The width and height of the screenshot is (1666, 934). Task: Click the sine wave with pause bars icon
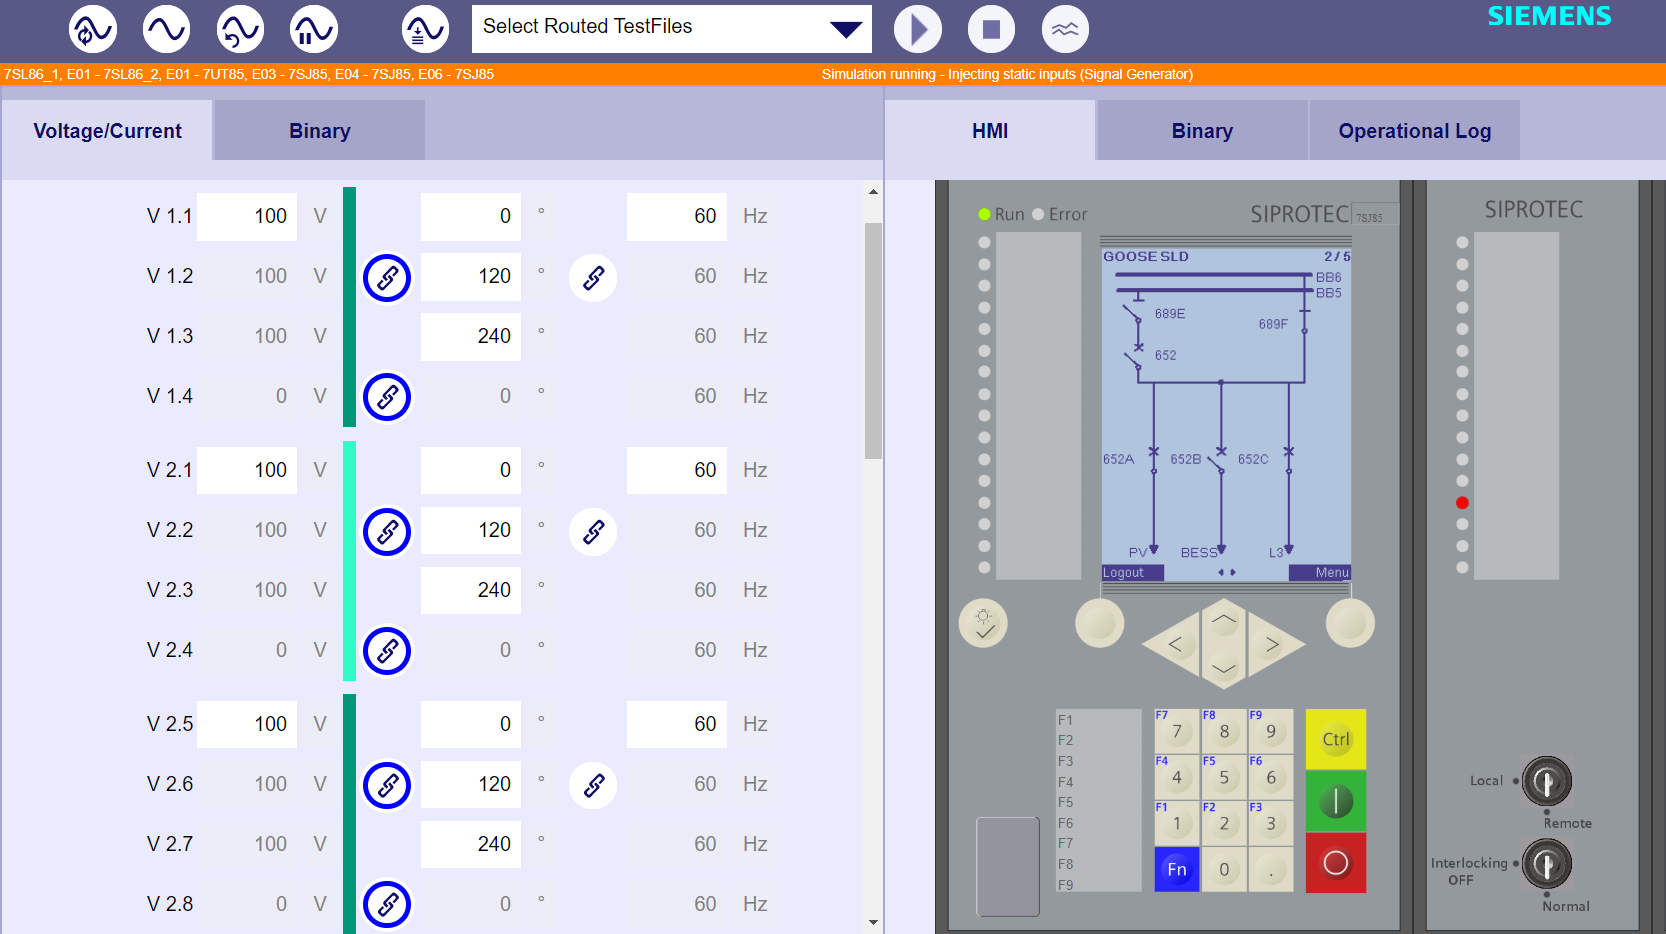pos(314,29)
